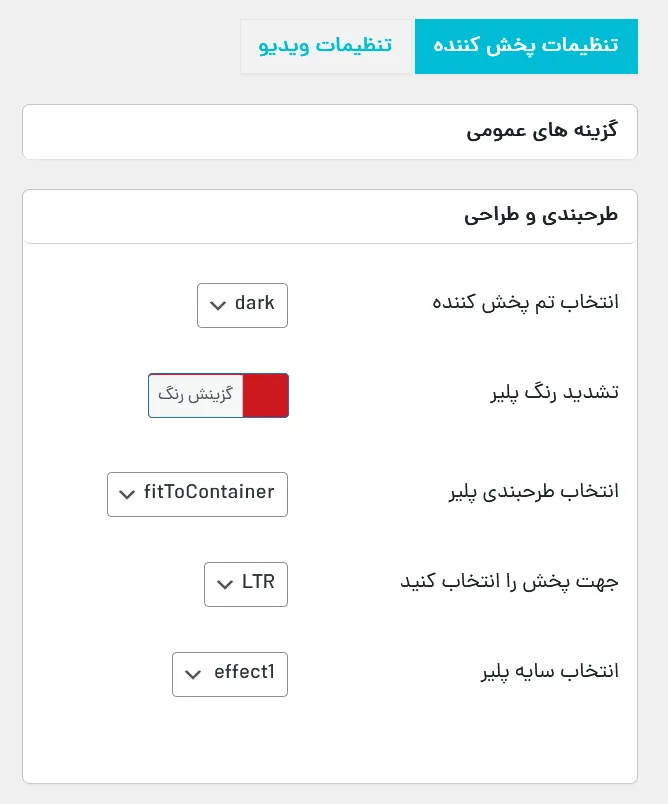Screen dimensions: 668x804
Task: Click the گزینش رنگ button
Action: [196, 395]
